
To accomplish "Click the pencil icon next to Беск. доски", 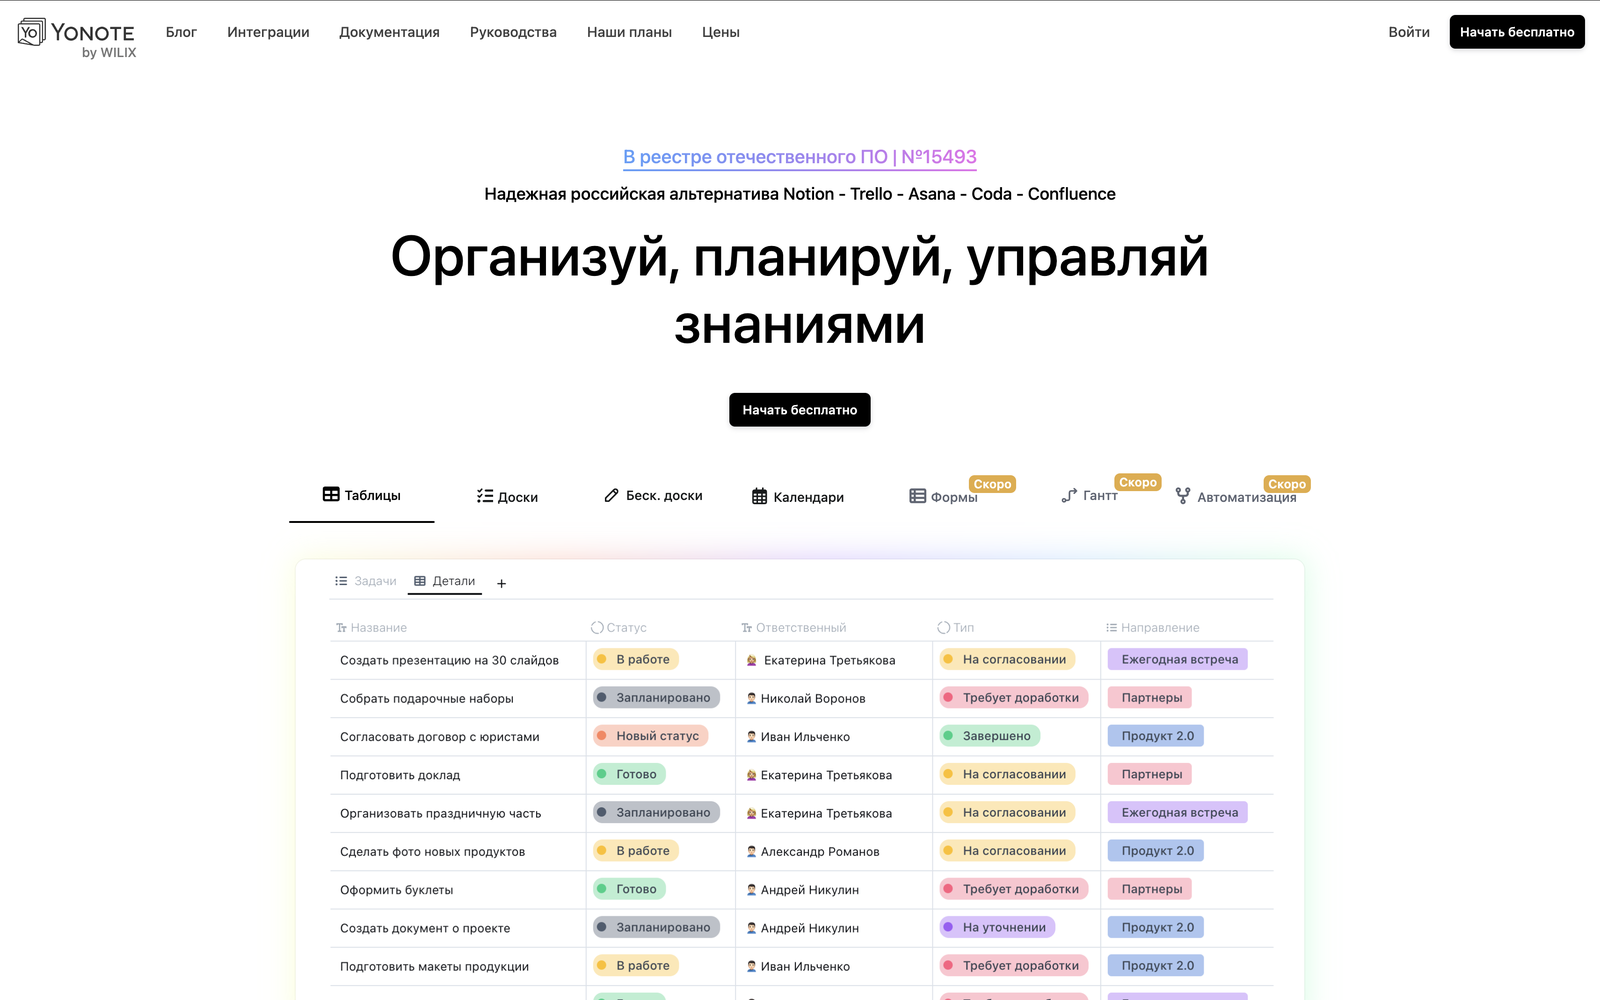I will pos(609,494).
